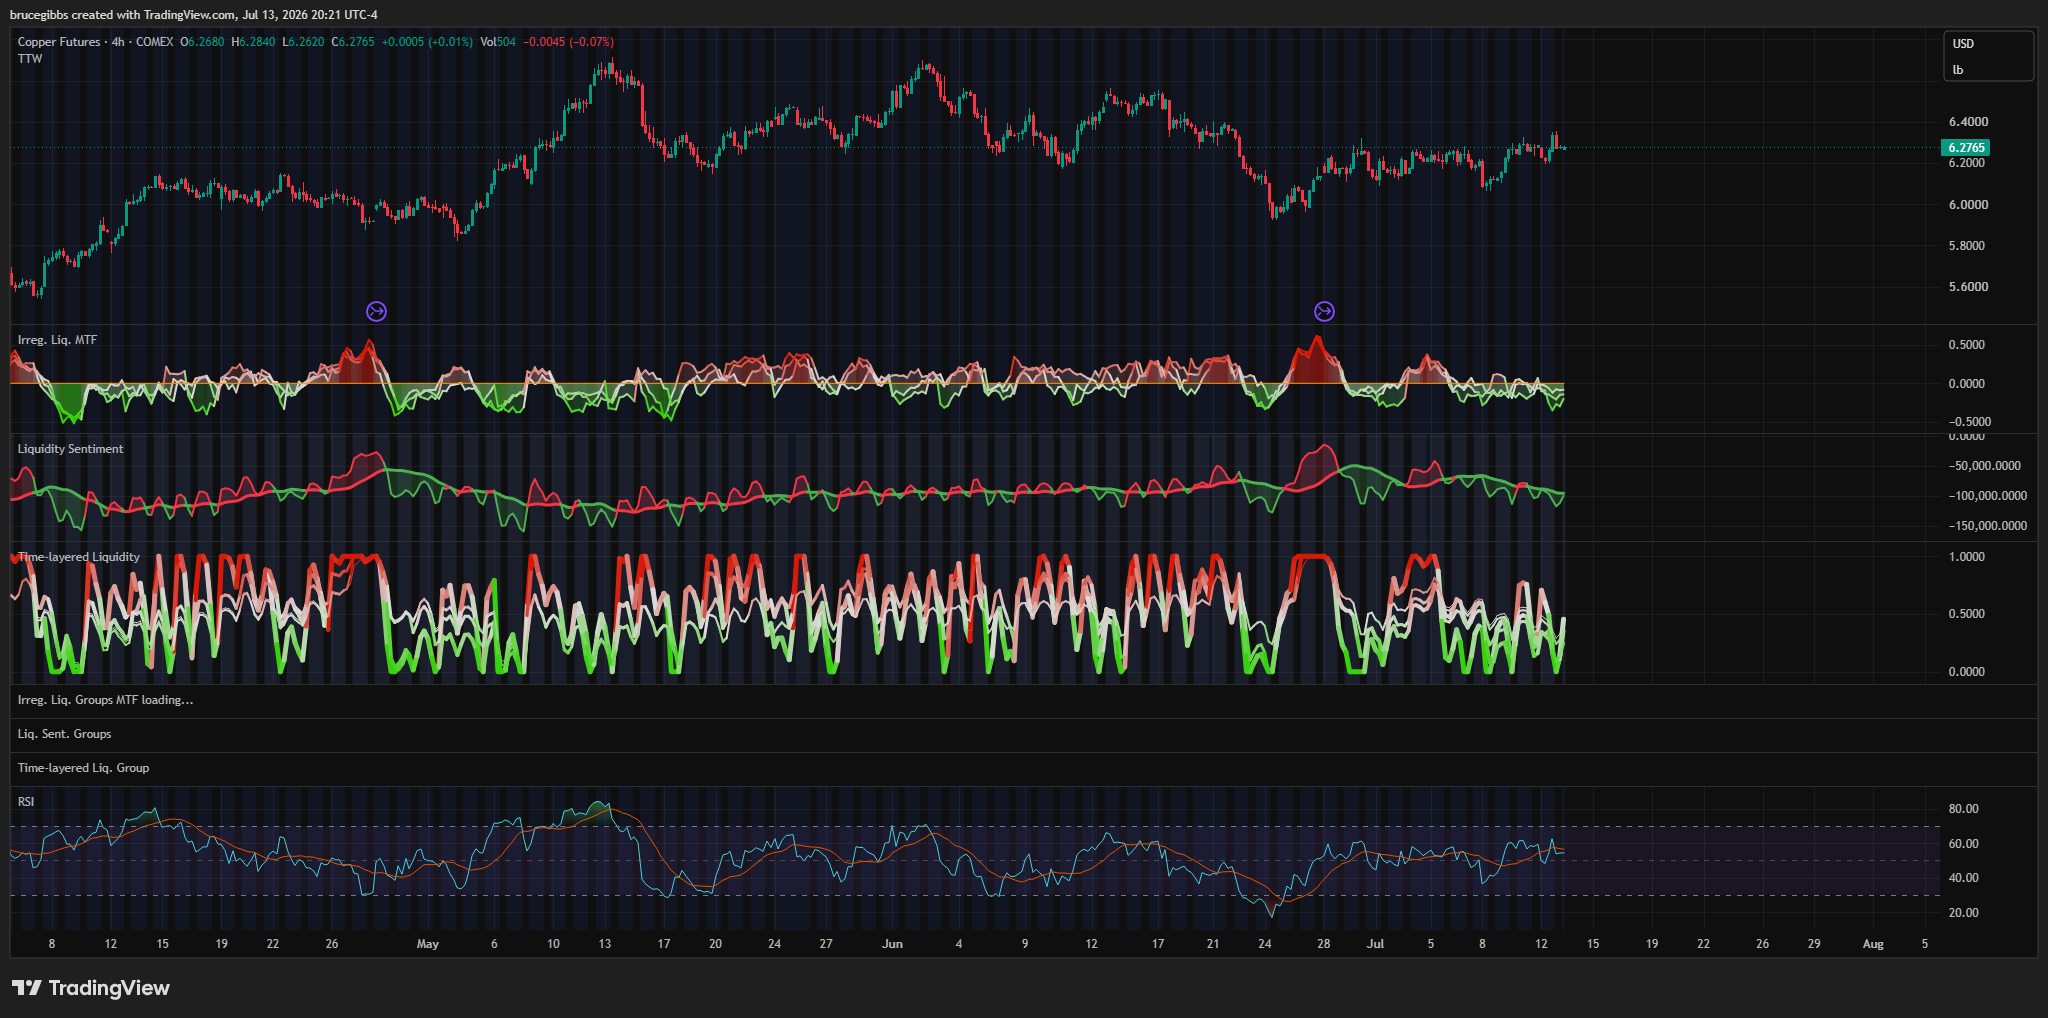Screen dimensions: 2048x1018
Task: Click the Aug label on time axis
Action: (1873, 944)
